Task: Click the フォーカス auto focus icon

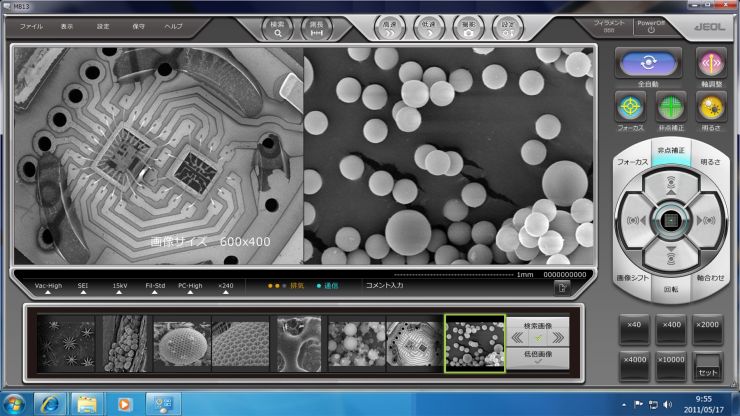Action: click(631, 108)
